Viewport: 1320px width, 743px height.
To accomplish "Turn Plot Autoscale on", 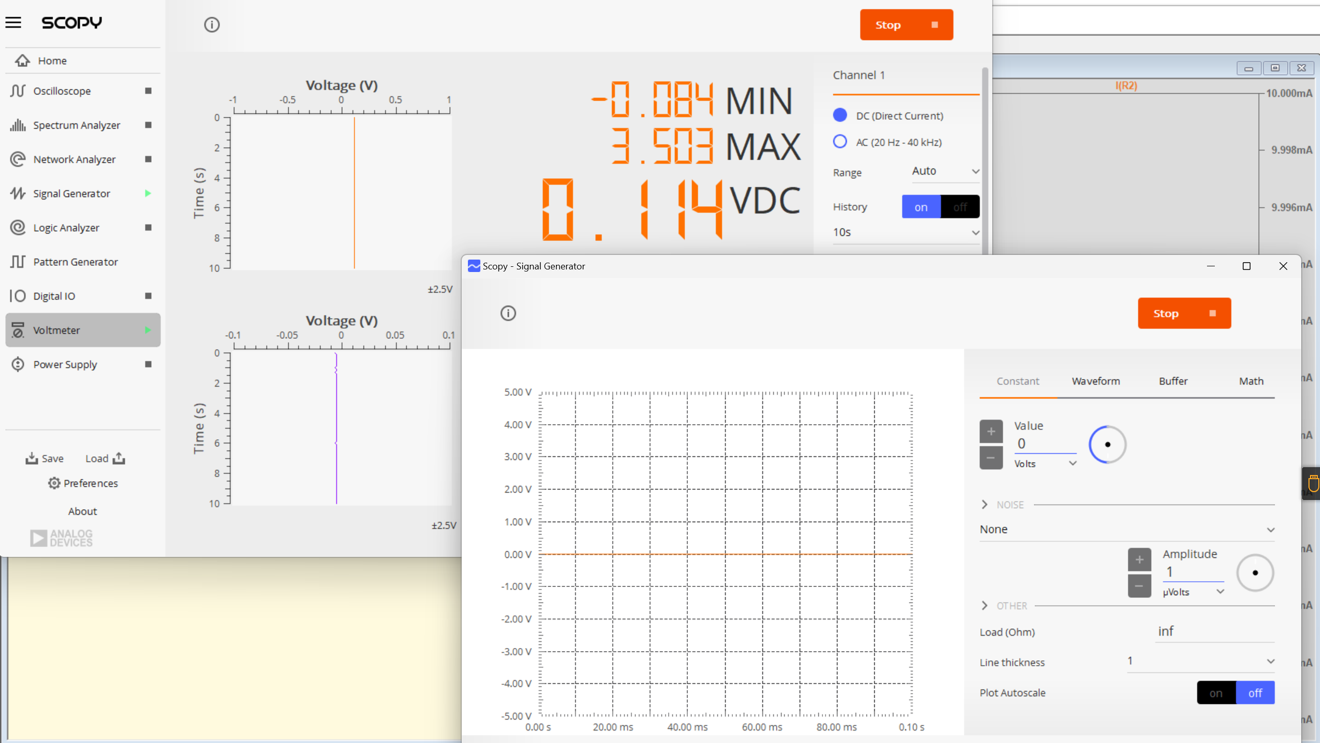I will [1216, 693].
